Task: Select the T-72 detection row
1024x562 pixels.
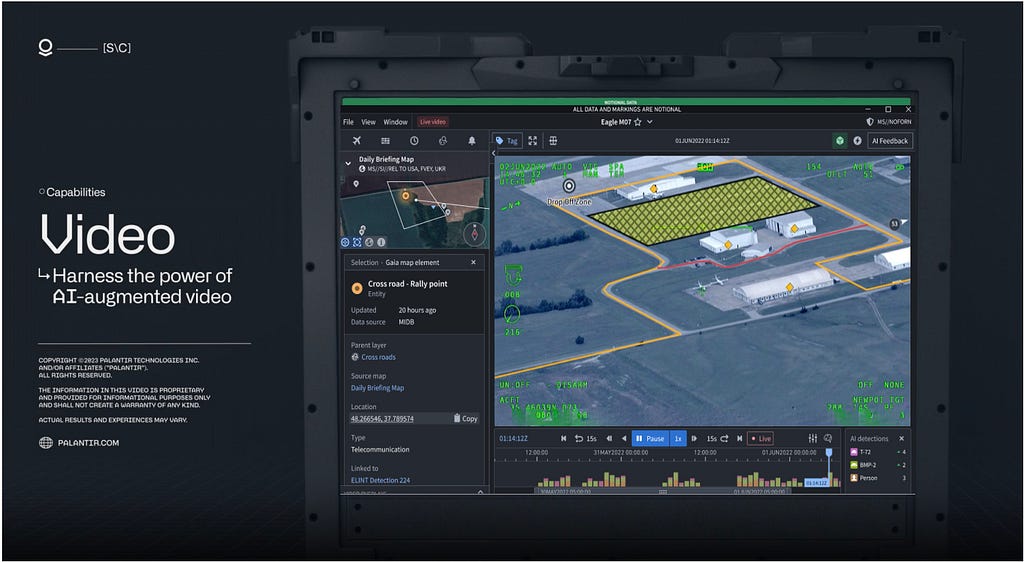Action: [878, 452]
